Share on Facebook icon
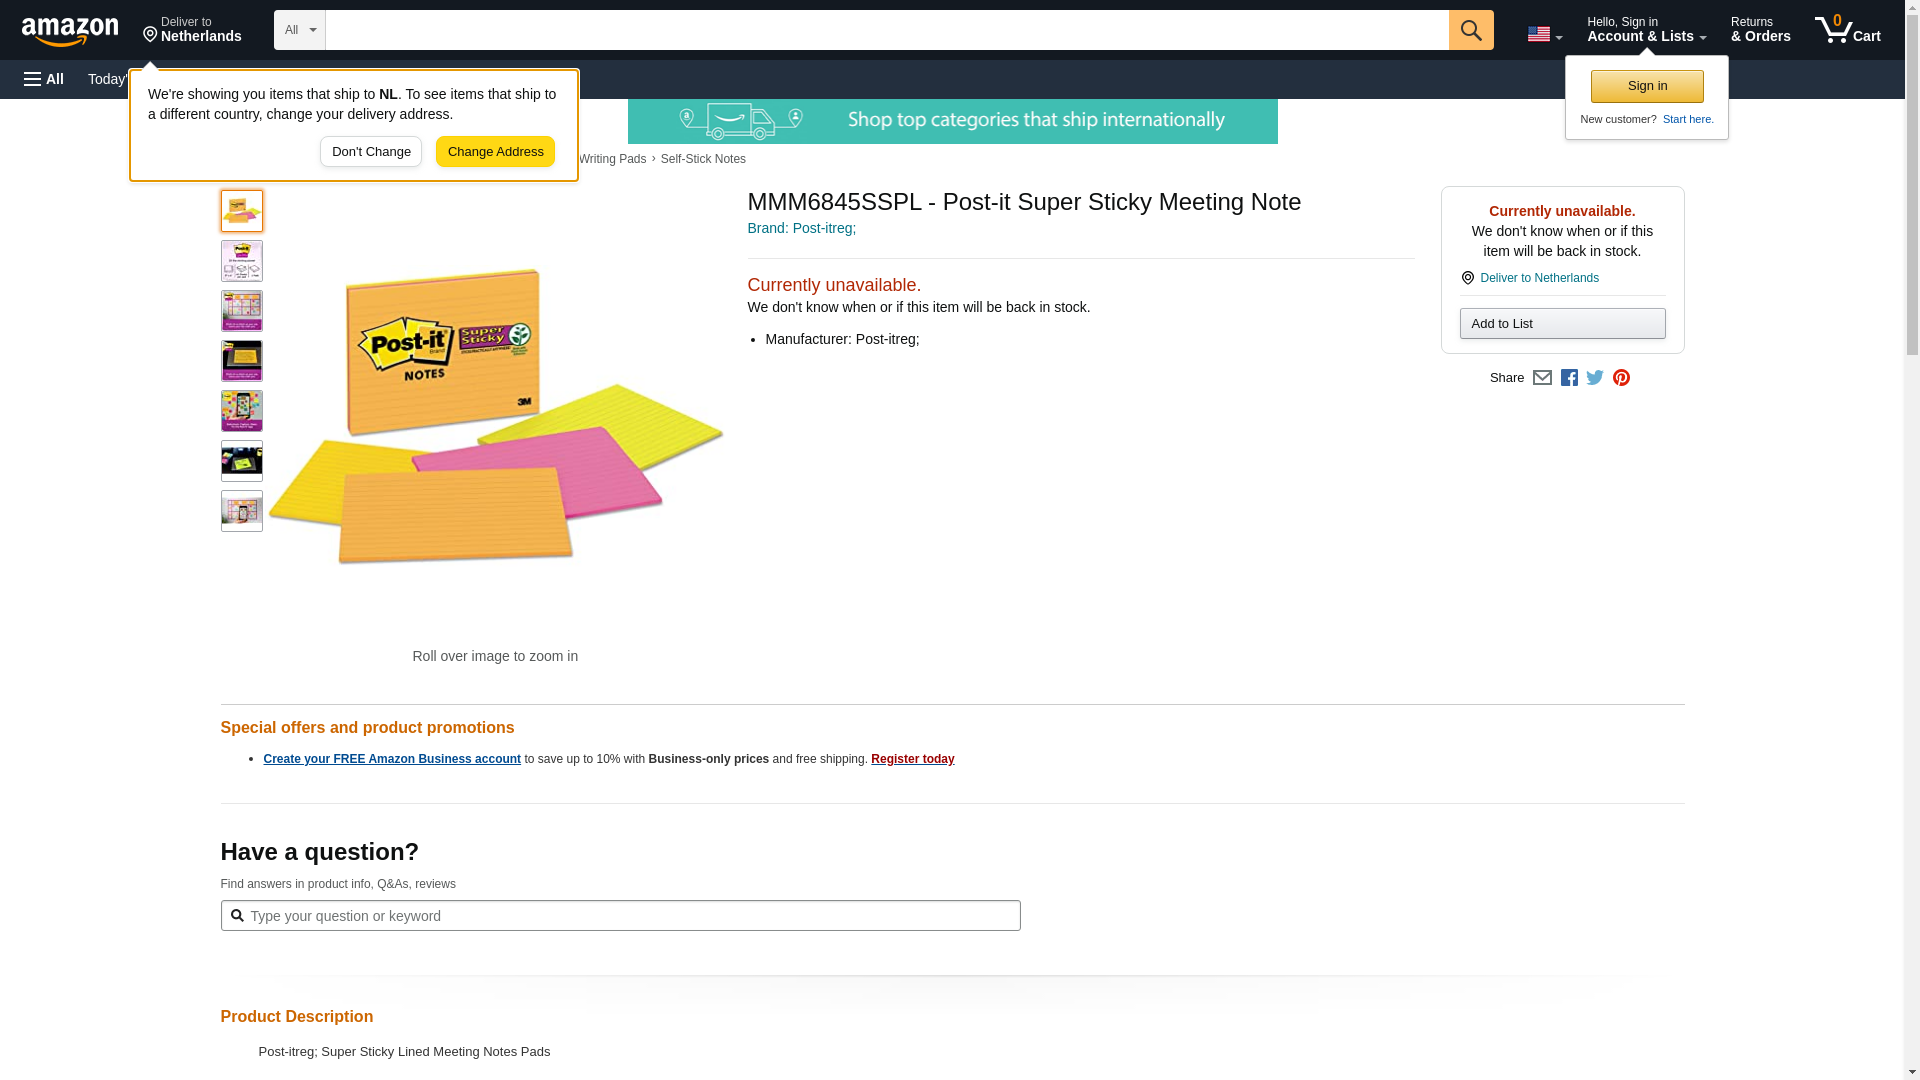 [x=1569, y=378]
